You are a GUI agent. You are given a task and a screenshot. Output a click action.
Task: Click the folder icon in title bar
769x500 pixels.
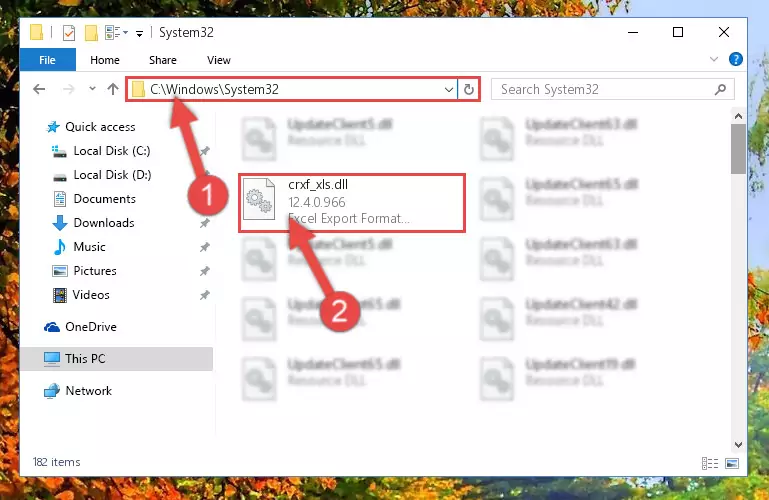[36, 32]
